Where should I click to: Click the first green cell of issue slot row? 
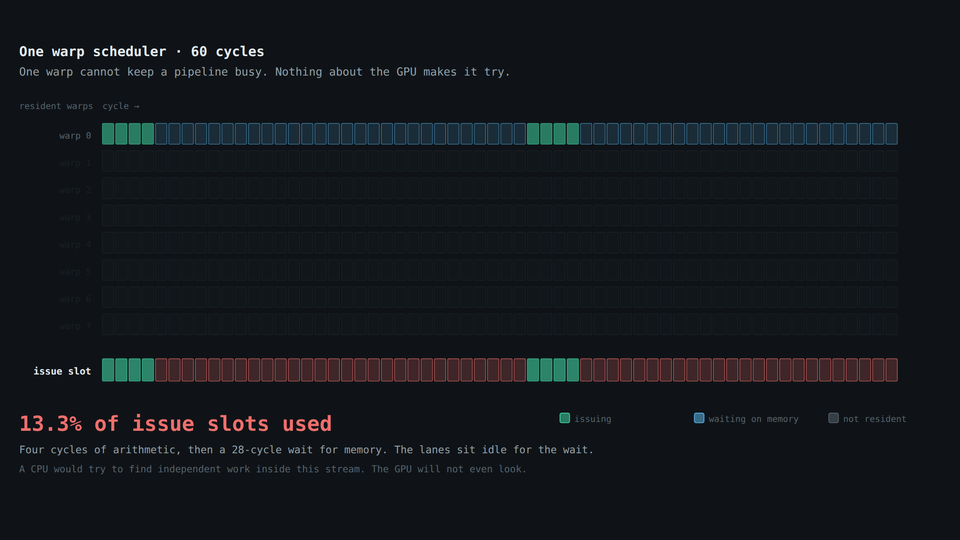pos(108,370)
